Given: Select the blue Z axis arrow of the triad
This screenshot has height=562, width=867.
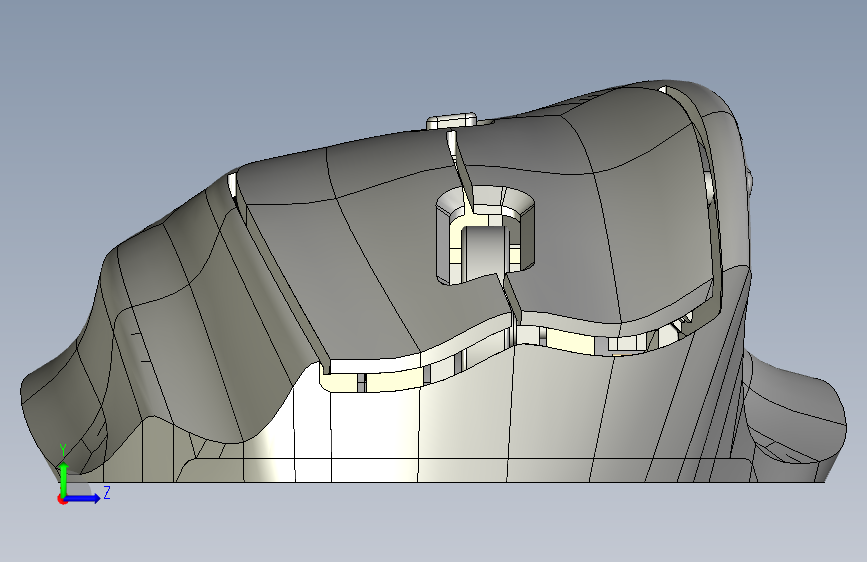Looking at the screenshot, I should [83, 498].
